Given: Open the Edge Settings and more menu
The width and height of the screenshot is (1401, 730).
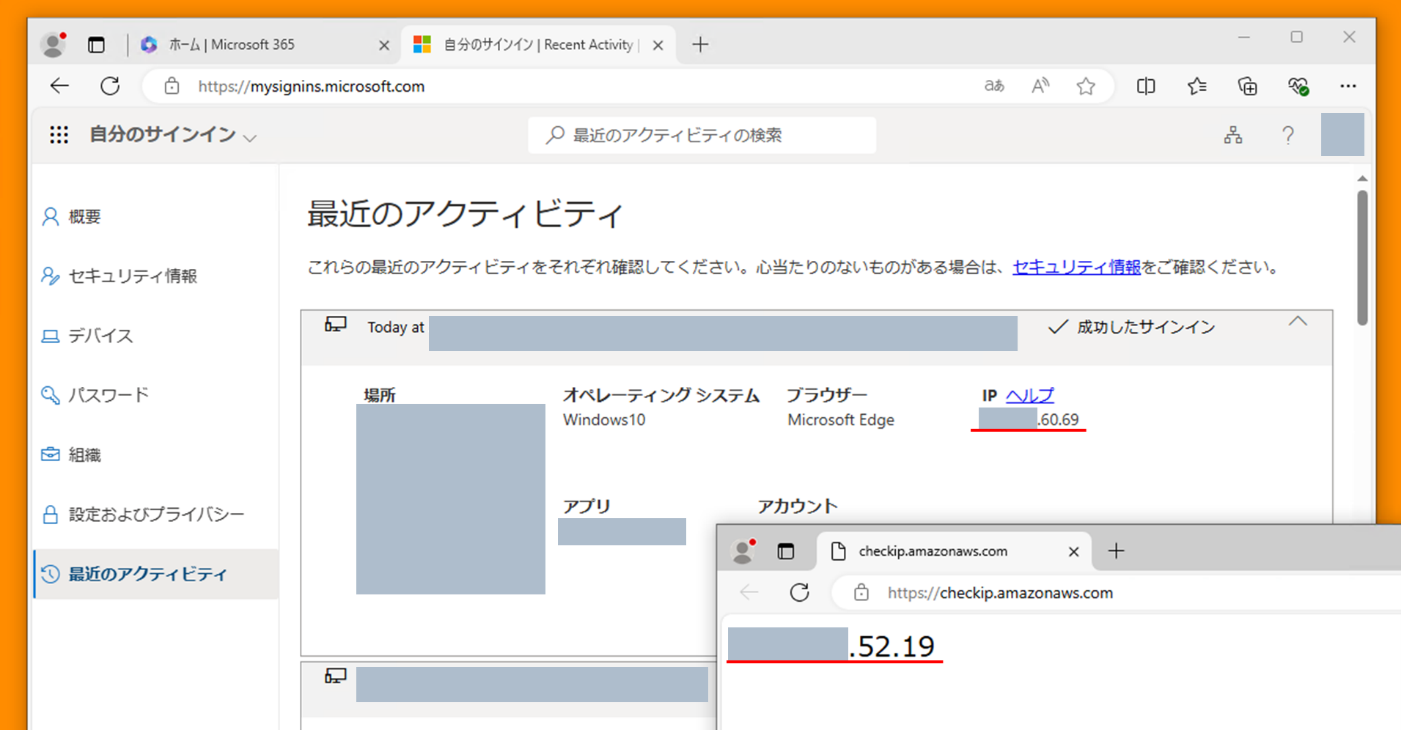Looking at the screenshot, I should point(1348,86).
